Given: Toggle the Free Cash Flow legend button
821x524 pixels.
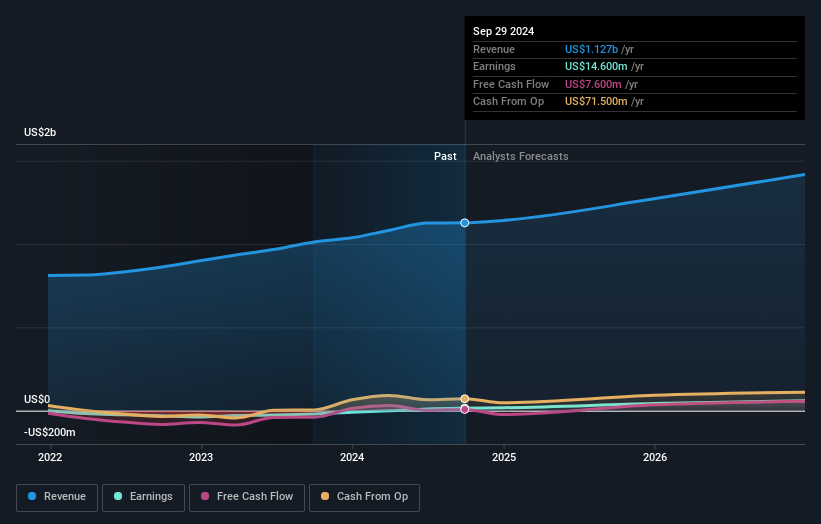Looking at the screenshot, I should (x=247, y=497).
